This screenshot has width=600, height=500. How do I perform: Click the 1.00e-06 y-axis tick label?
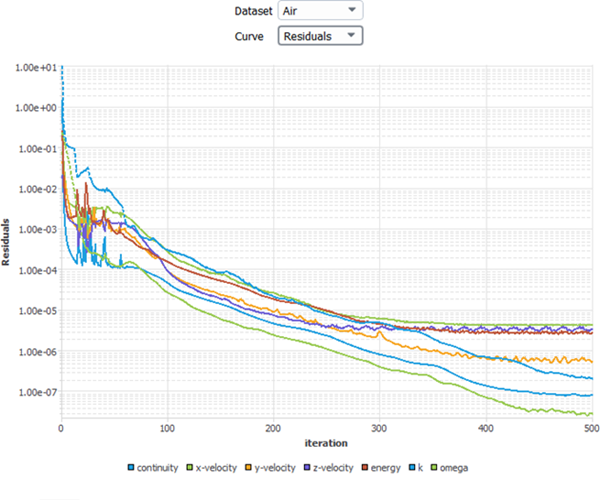tap(38, 352)
